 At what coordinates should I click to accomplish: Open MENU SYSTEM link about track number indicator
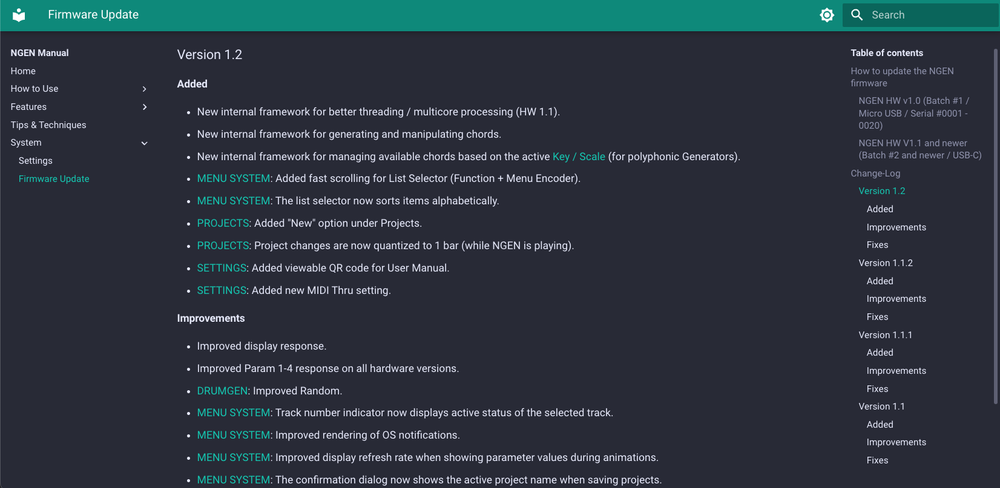tap(233, 413)
